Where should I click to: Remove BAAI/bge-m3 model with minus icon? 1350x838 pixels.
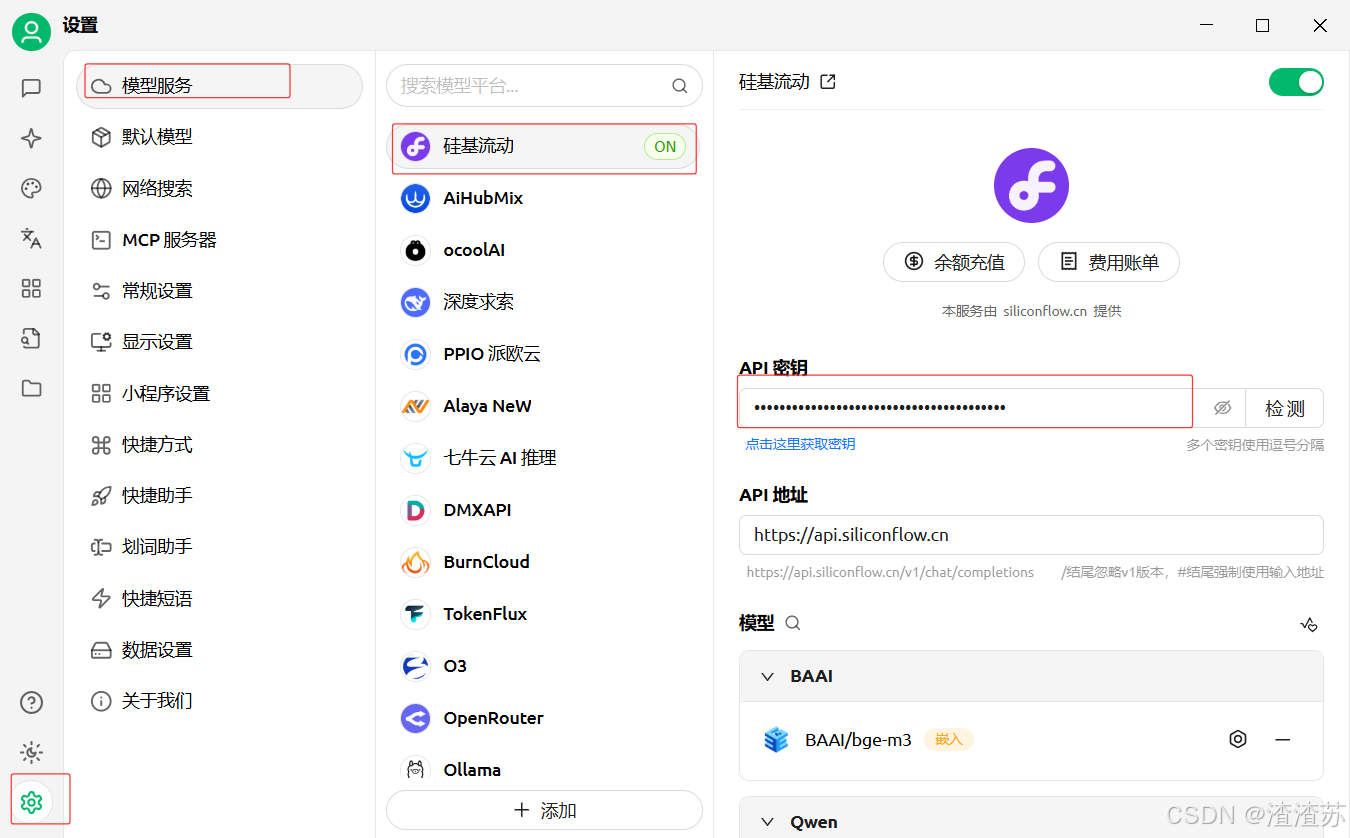point(1283,740)
